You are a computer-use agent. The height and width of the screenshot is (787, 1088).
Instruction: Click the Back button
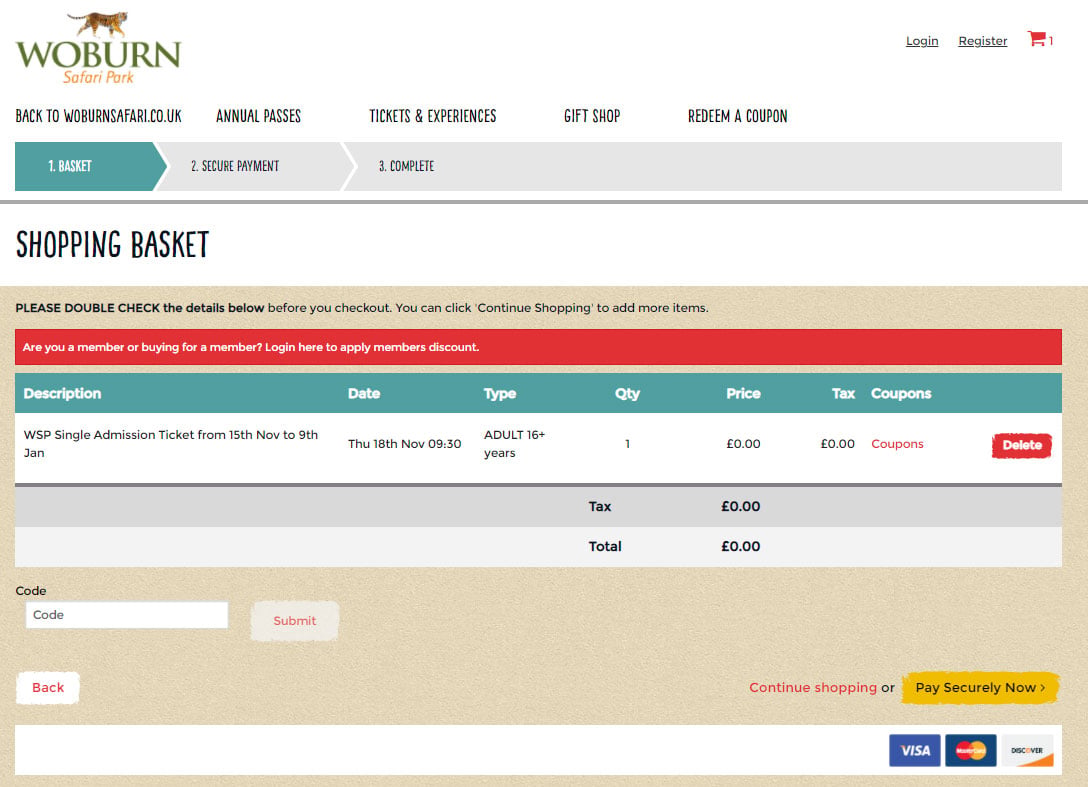tap(48, 687)
